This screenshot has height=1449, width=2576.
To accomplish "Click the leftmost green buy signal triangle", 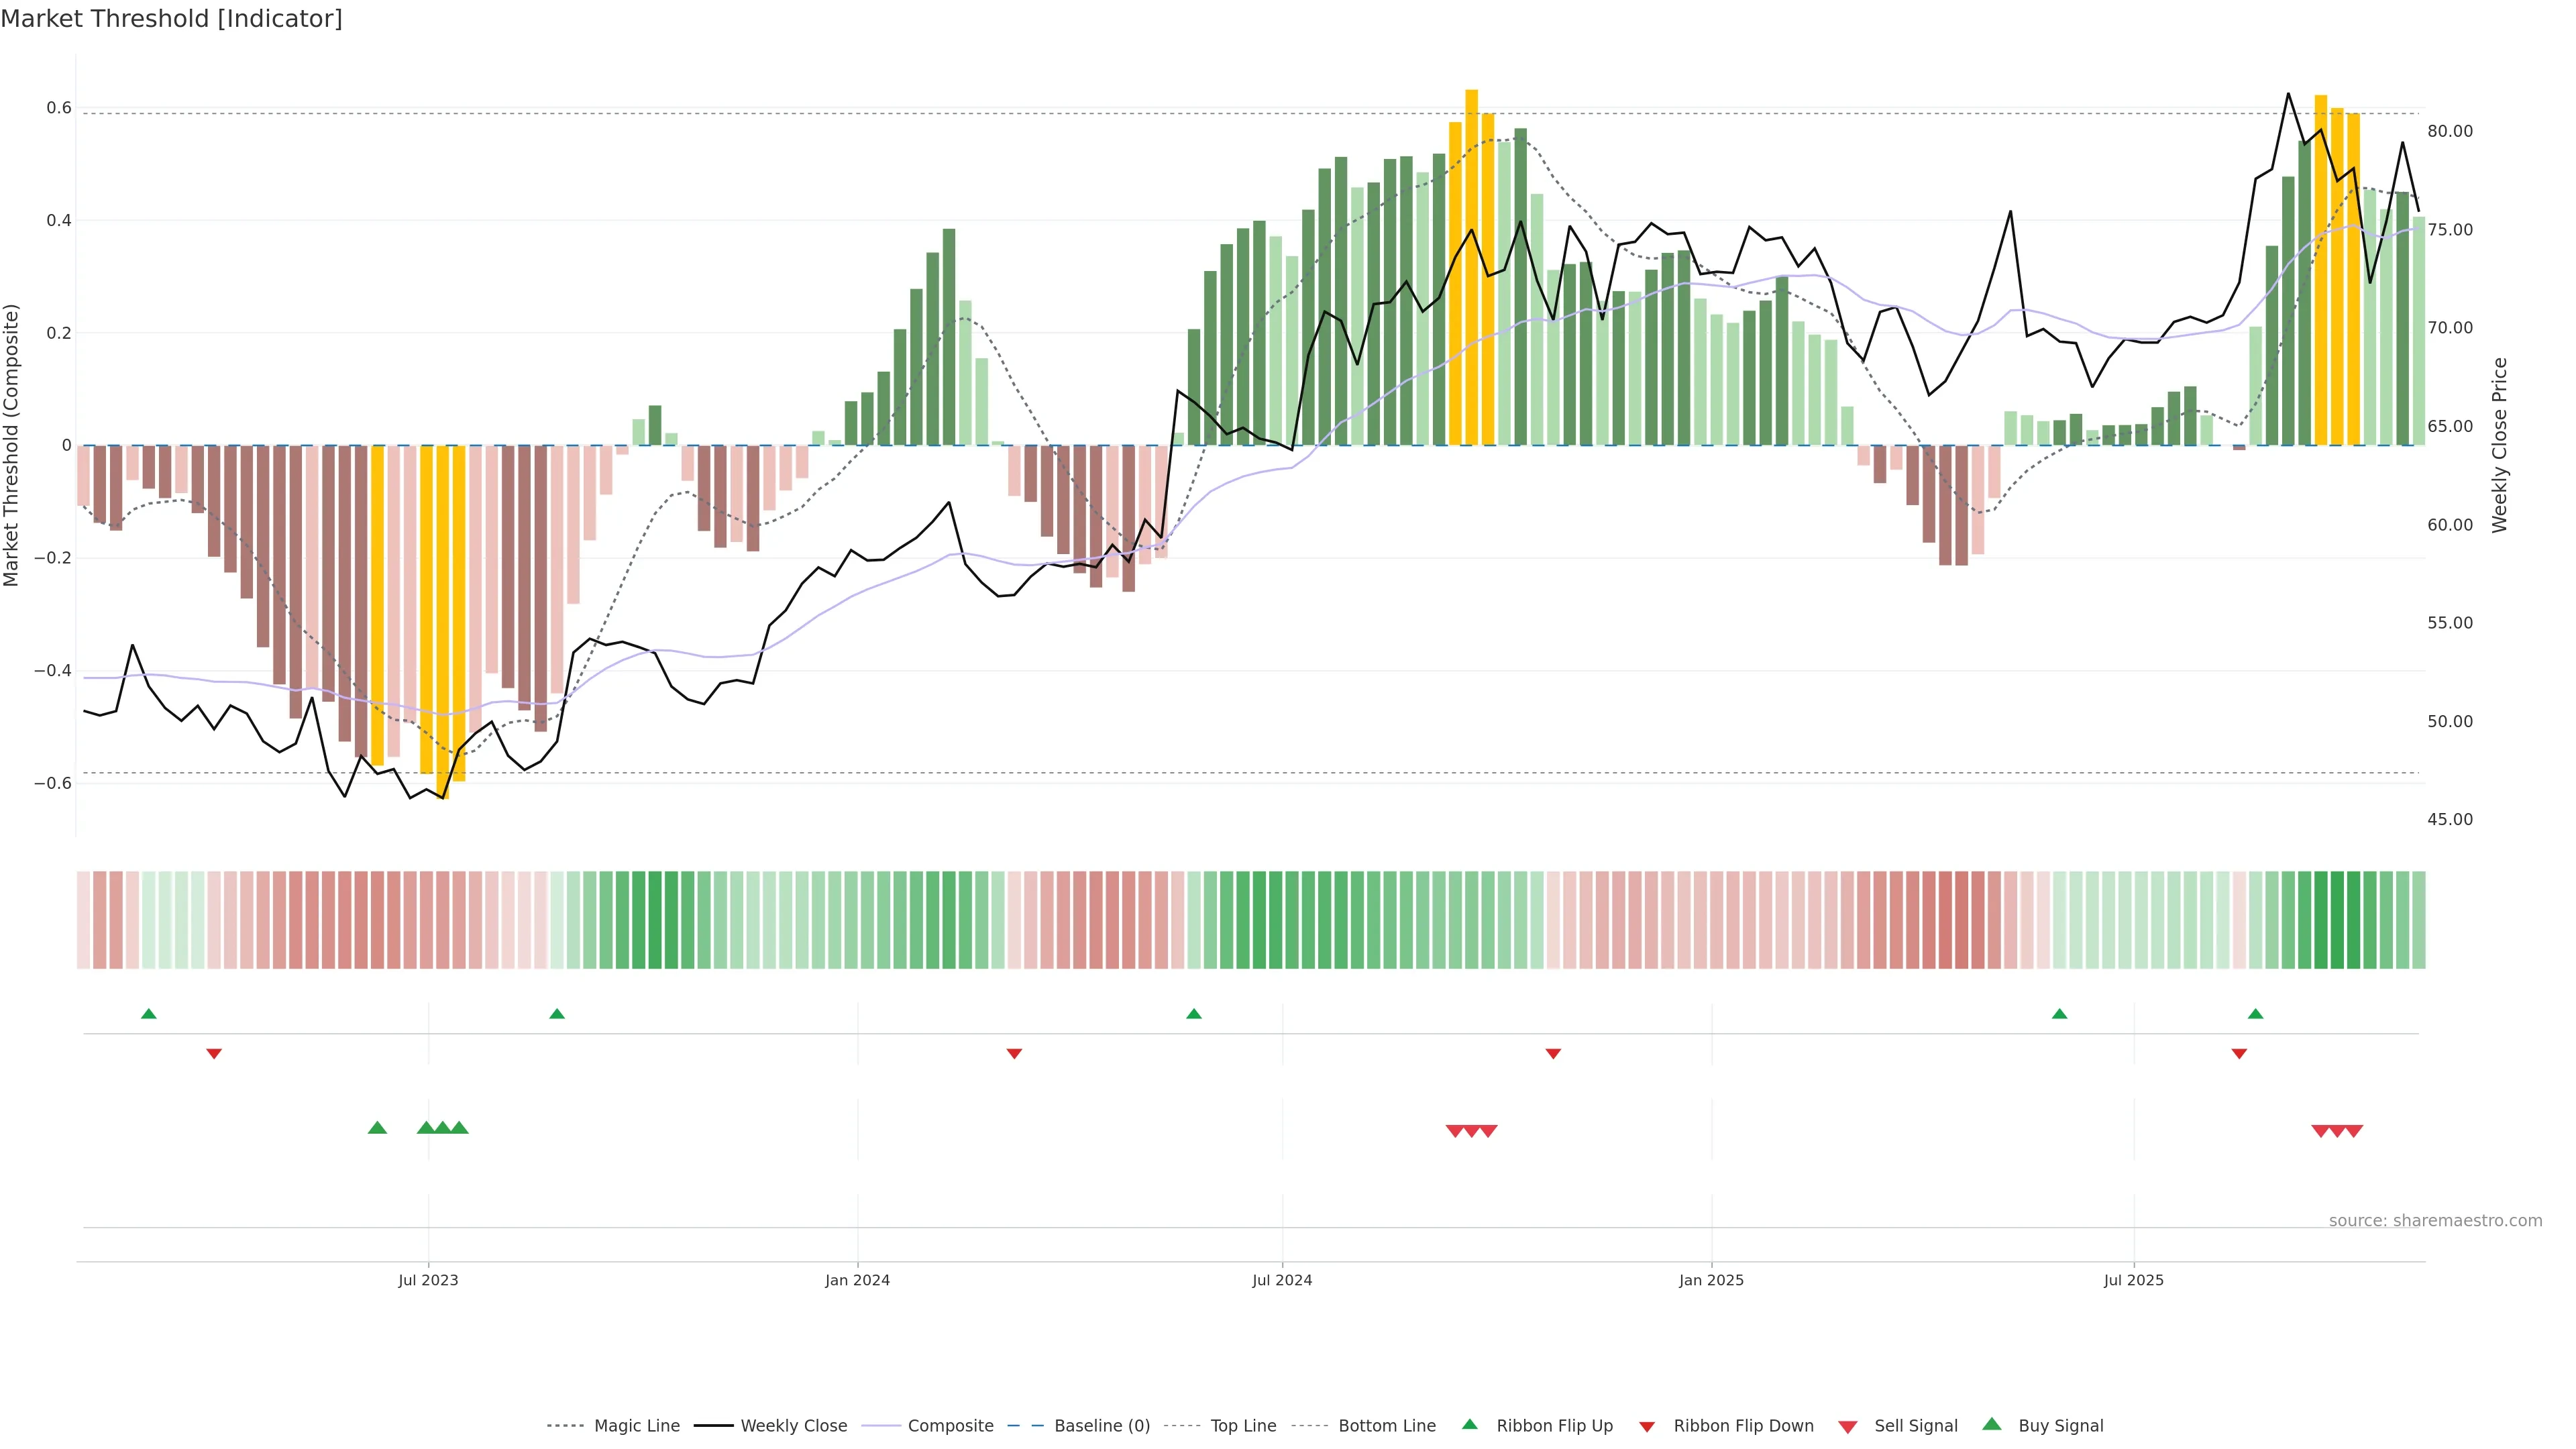I will point(377,1128).
